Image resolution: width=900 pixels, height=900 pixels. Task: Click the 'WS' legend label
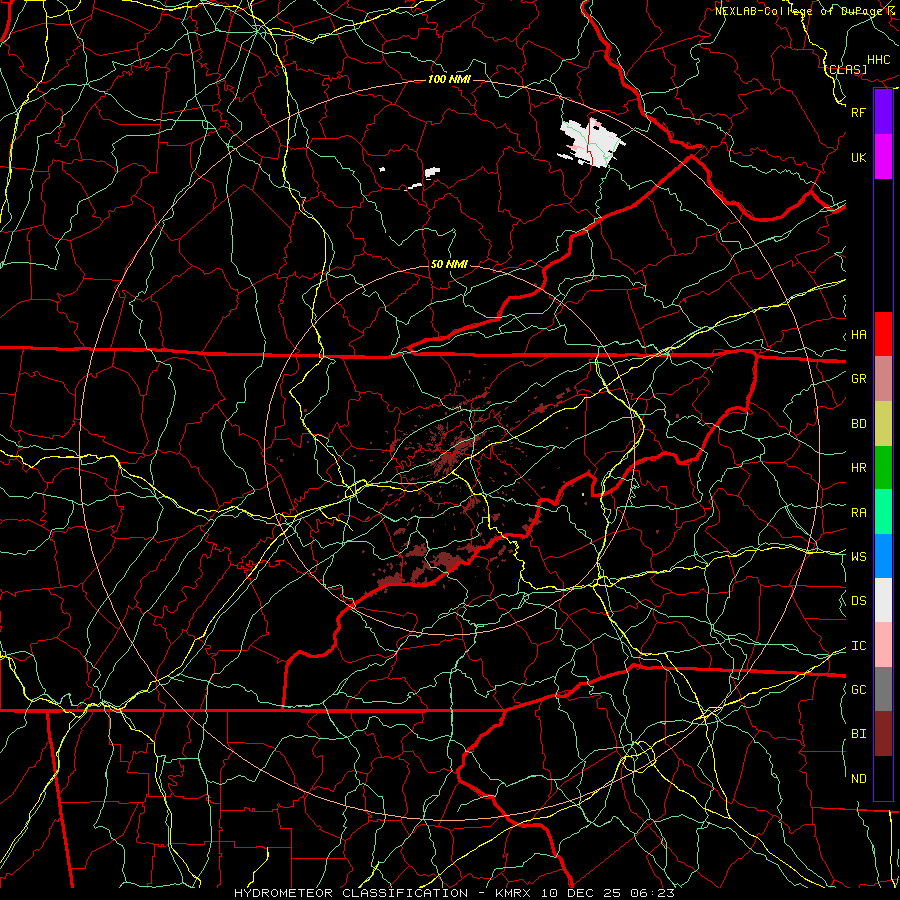click(858, 556)
